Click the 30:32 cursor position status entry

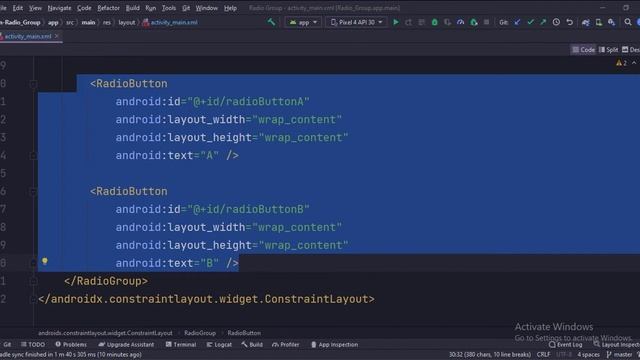490,354
